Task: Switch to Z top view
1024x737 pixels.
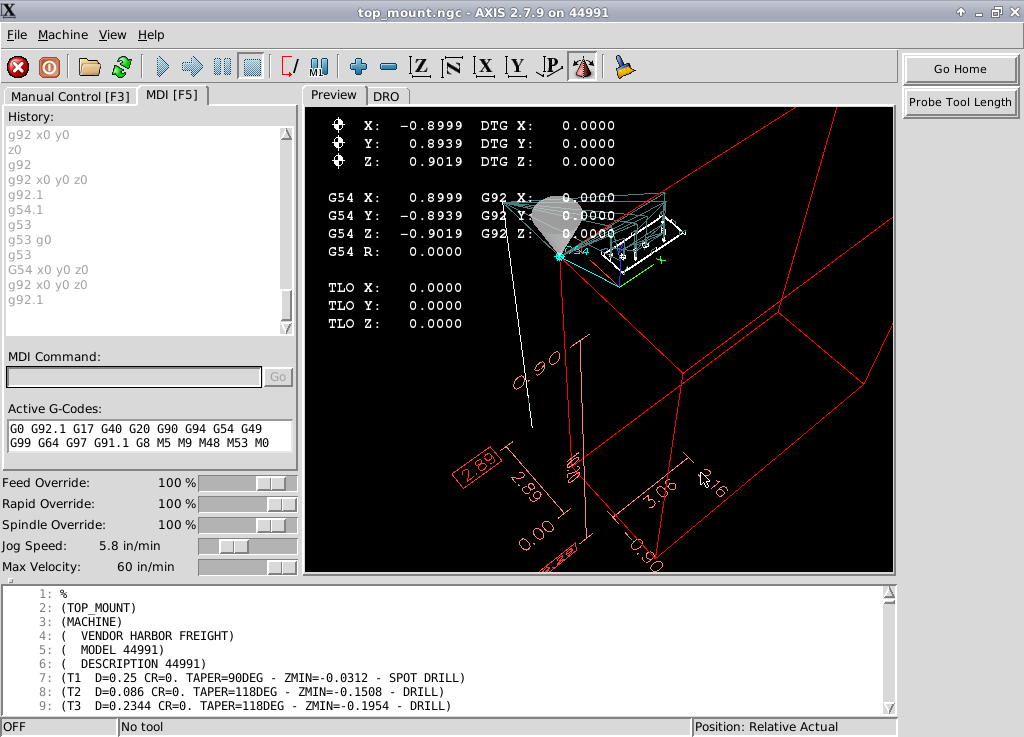Action: (x=420, y=67)
